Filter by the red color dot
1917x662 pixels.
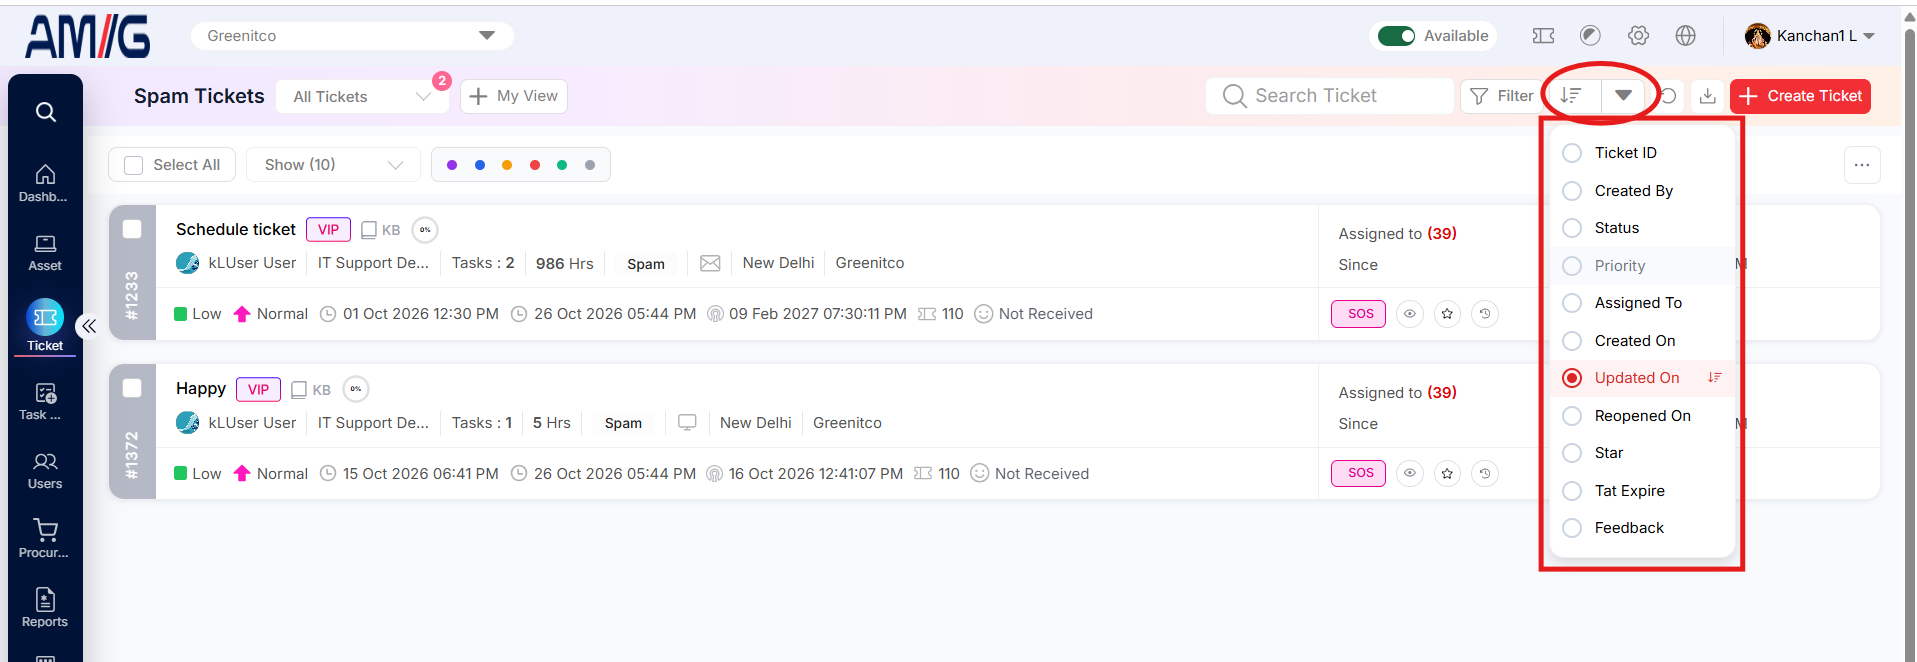(535, 165)
